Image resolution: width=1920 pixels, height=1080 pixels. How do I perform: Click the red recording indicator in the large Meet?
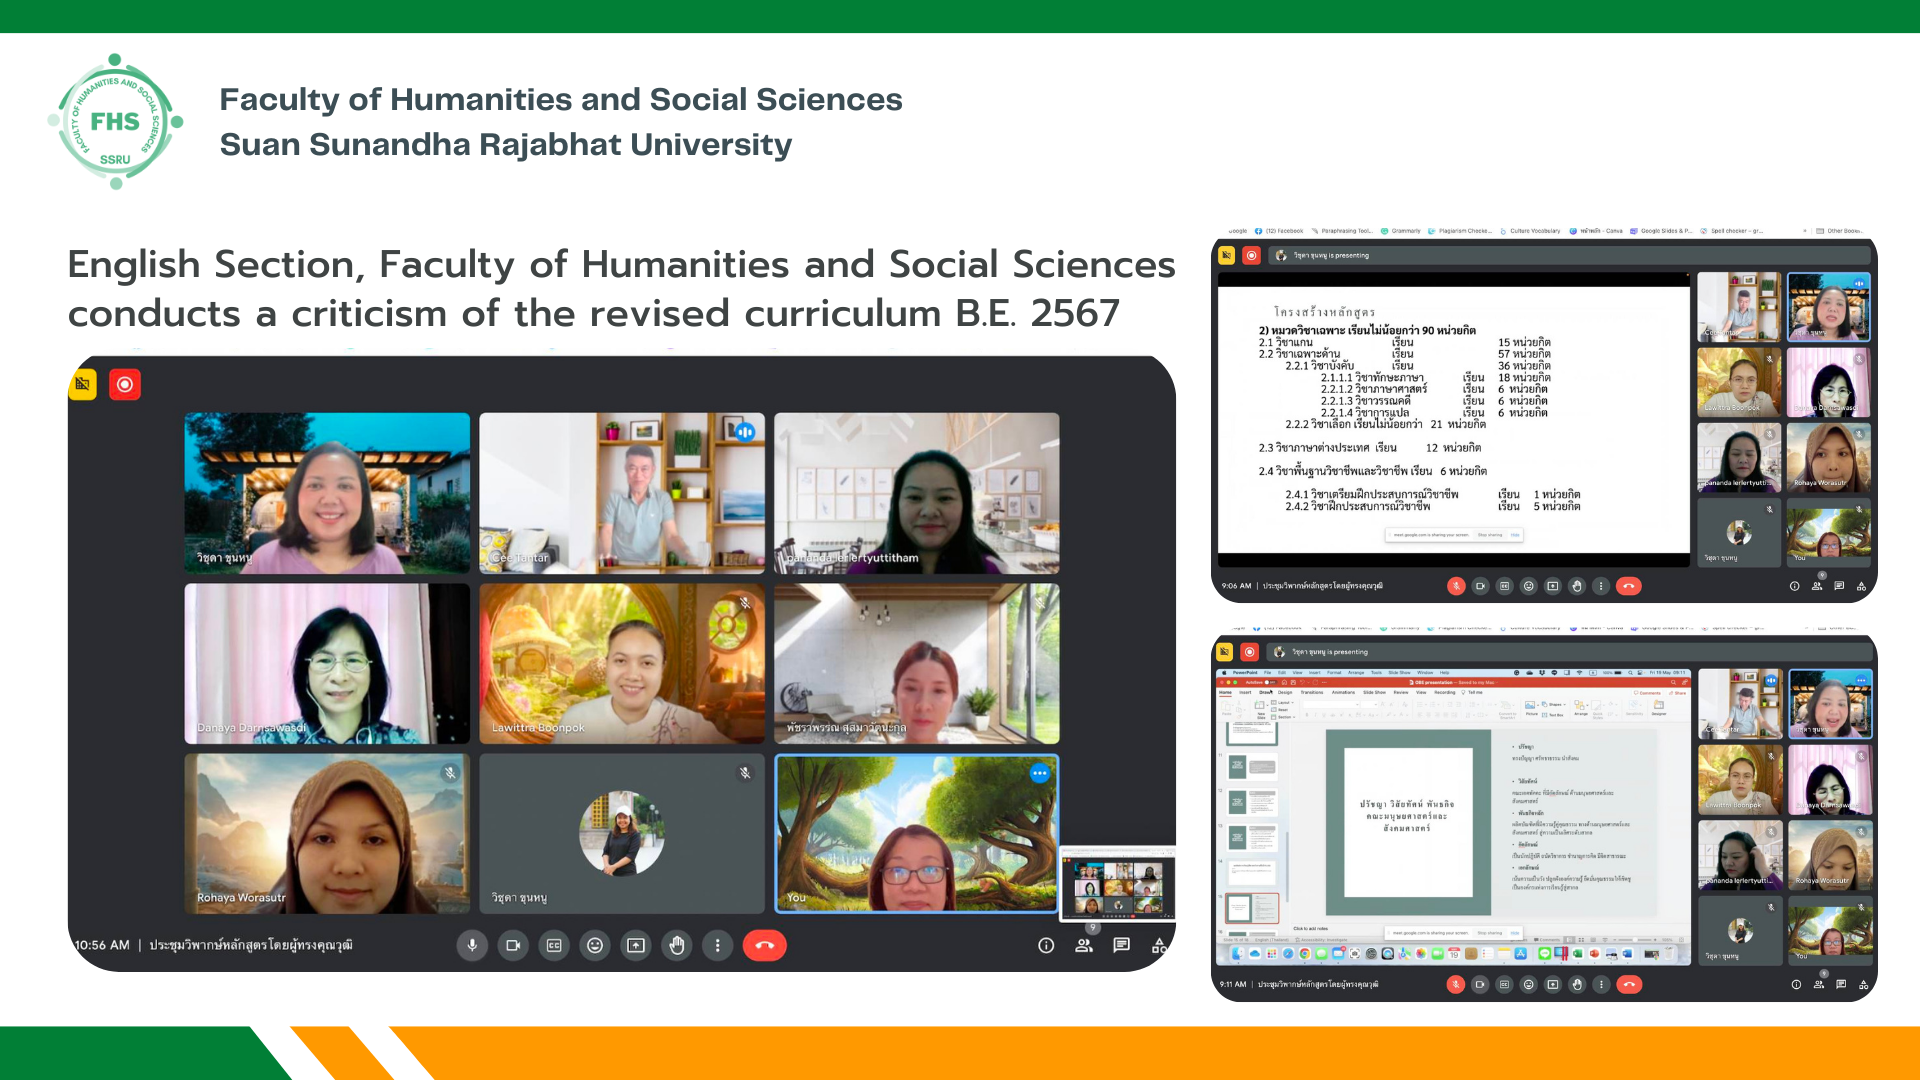click(125, 384)
